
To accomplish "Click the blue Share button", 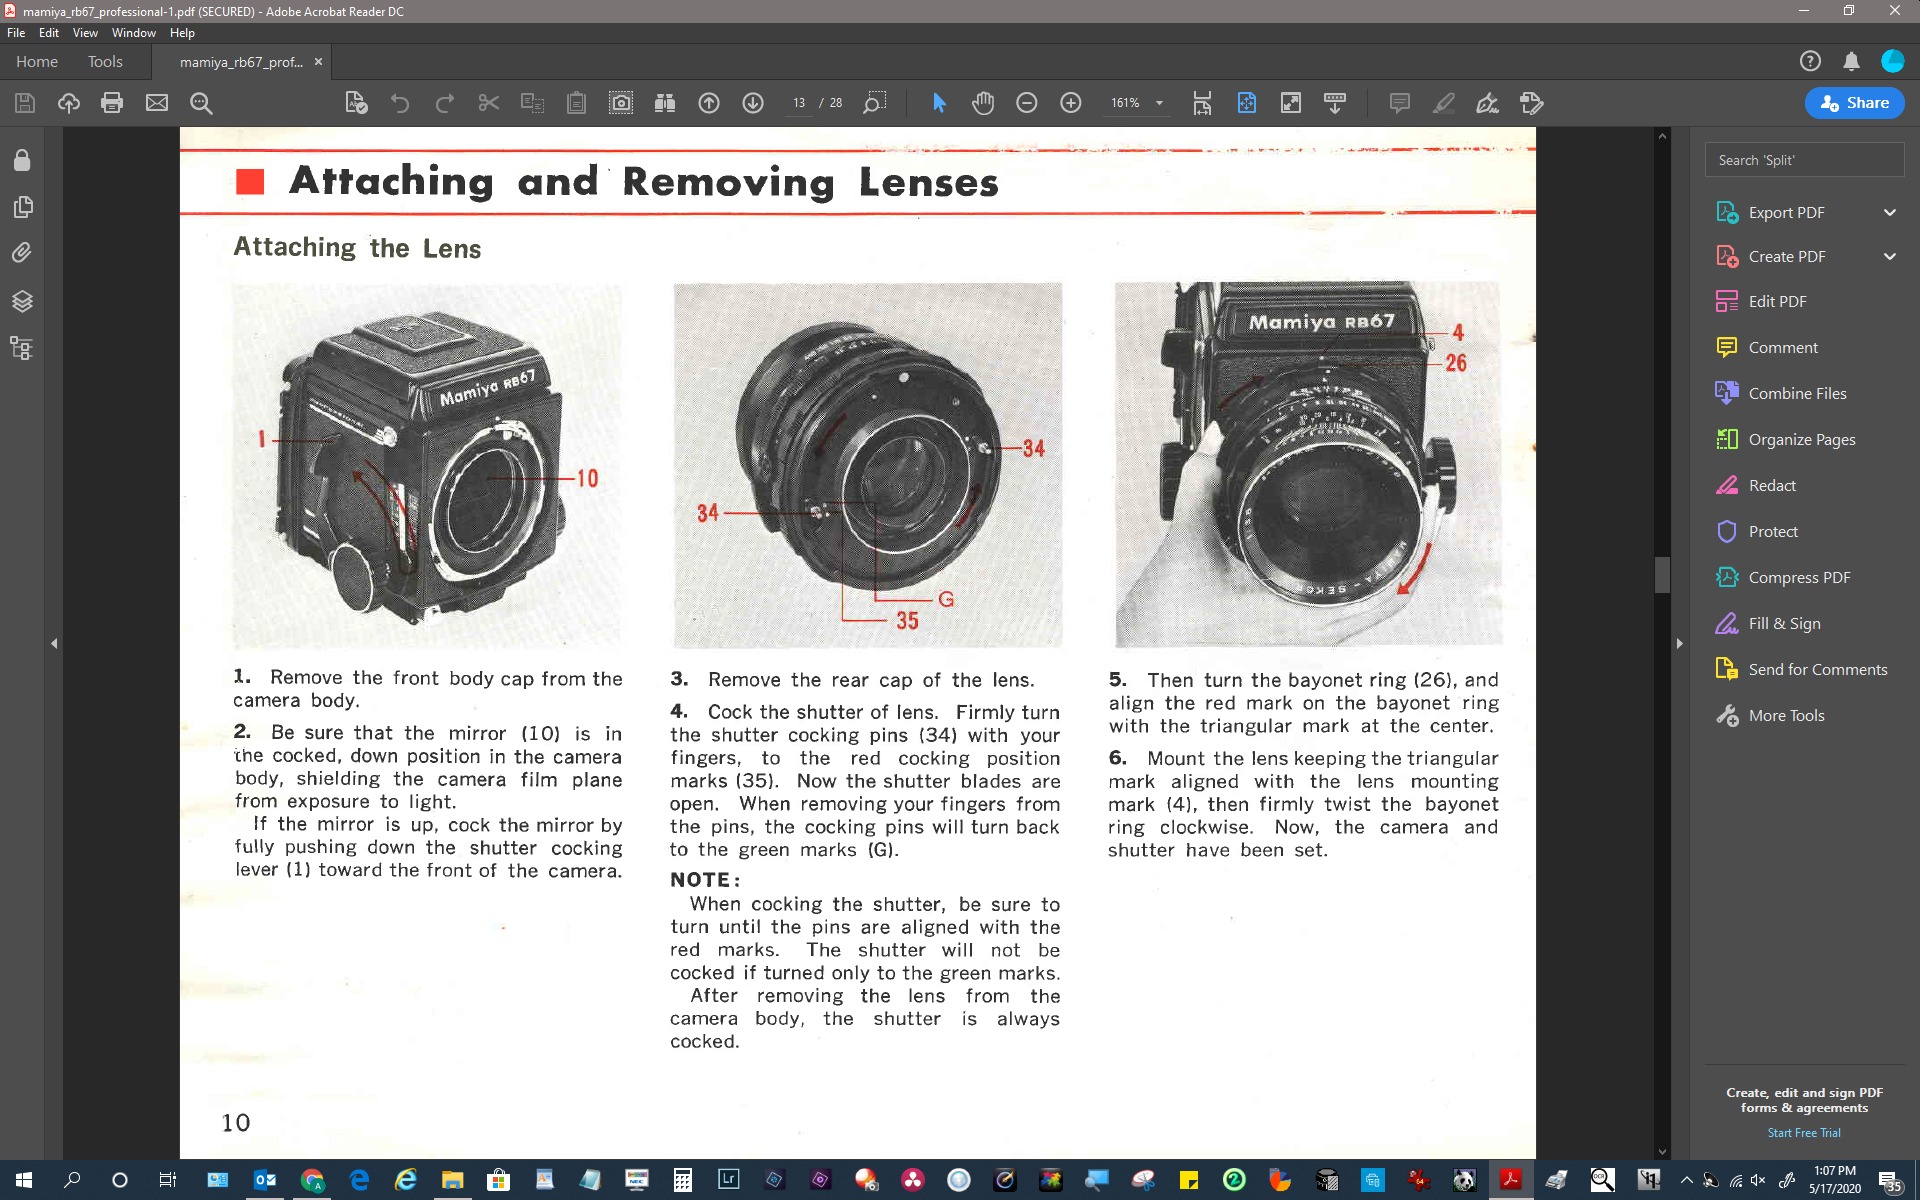I will click(x=1854, y=103).
